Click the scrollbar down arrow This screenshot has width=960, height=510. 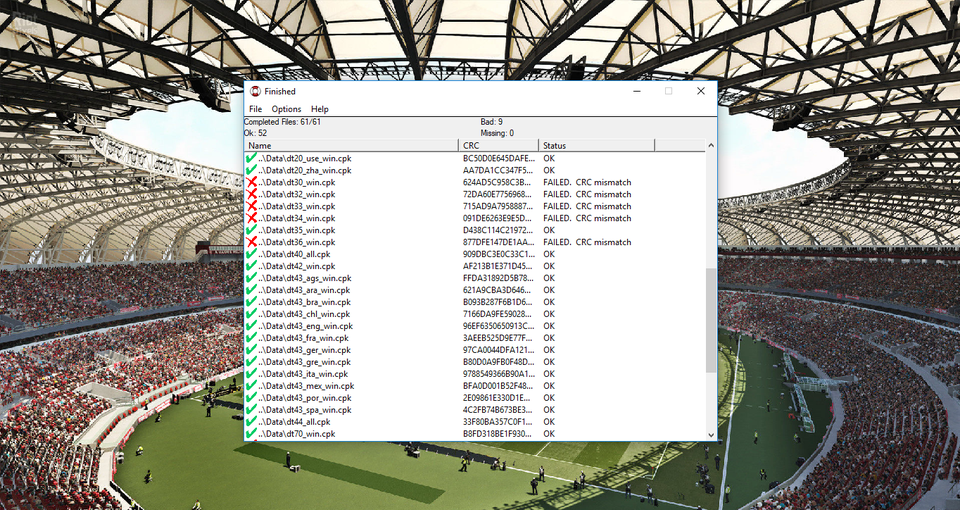click(x=711, y=435)
